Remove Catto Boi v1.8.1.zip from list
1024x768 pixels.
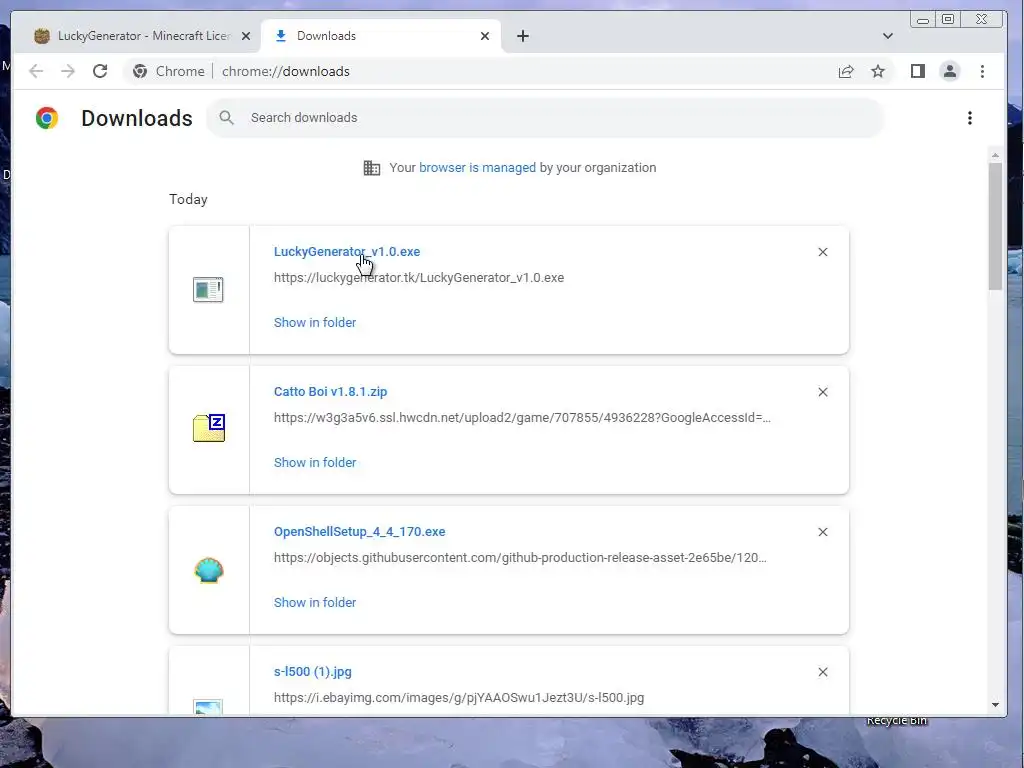coord(823,392)
